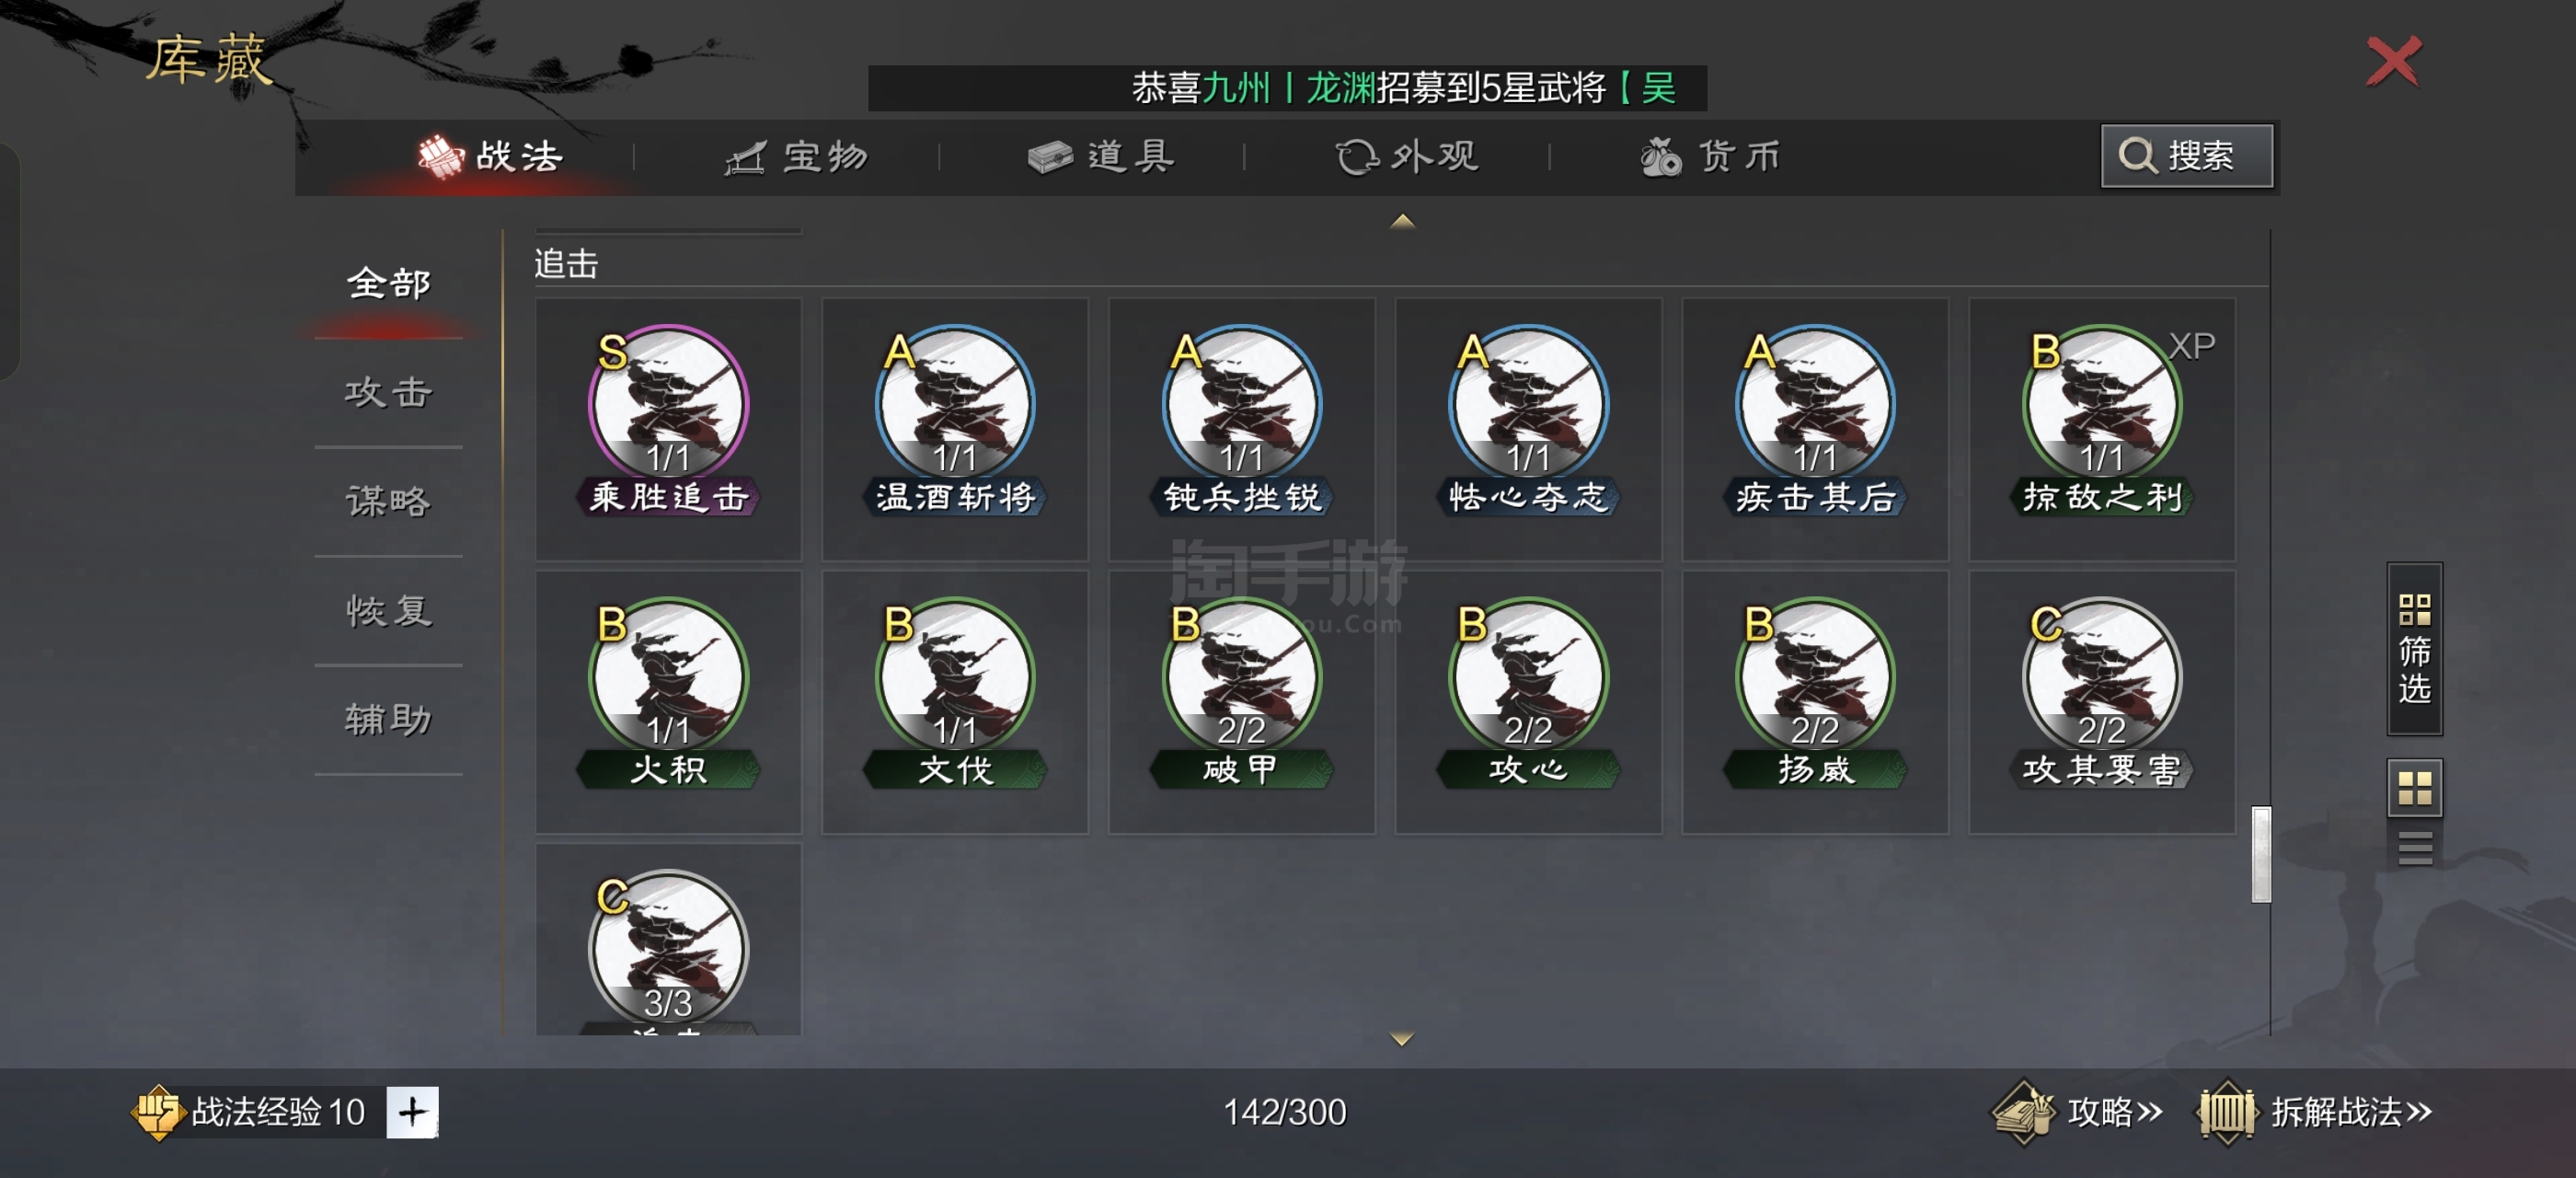This screenshot has width=2576, height=1178.
Task: Open the 筛选 filter panel
Action: (2414, 648)
